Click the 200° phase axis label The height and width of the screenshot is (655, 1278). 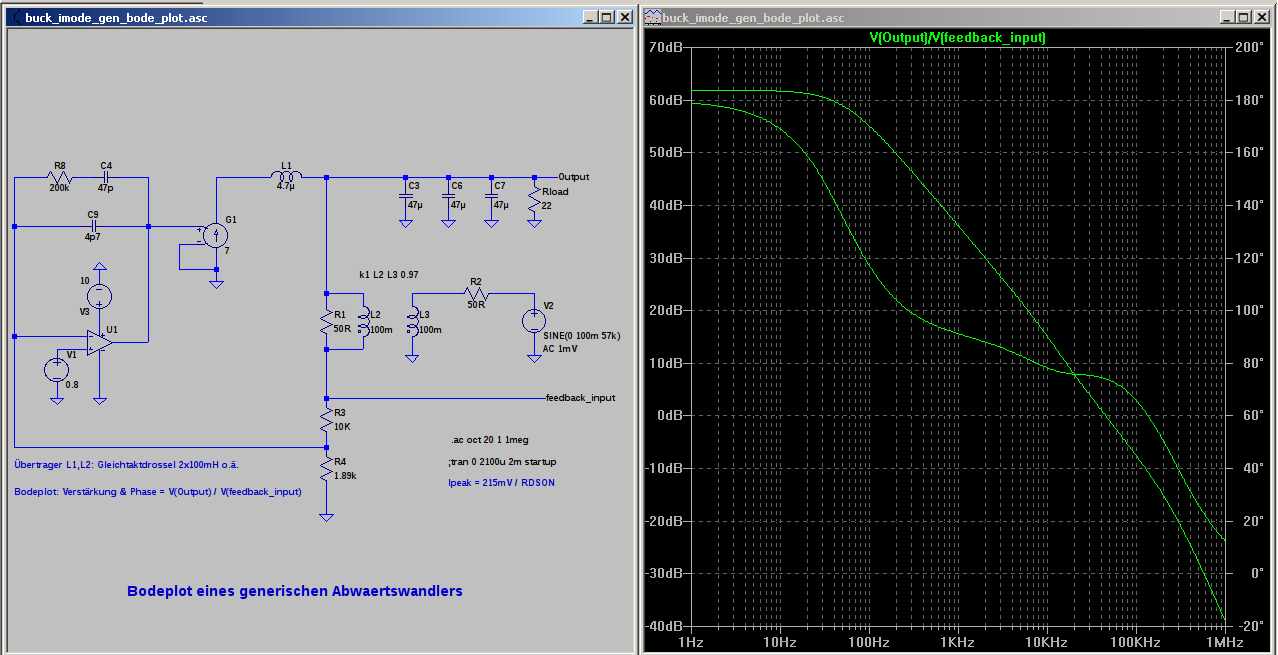1248,47
